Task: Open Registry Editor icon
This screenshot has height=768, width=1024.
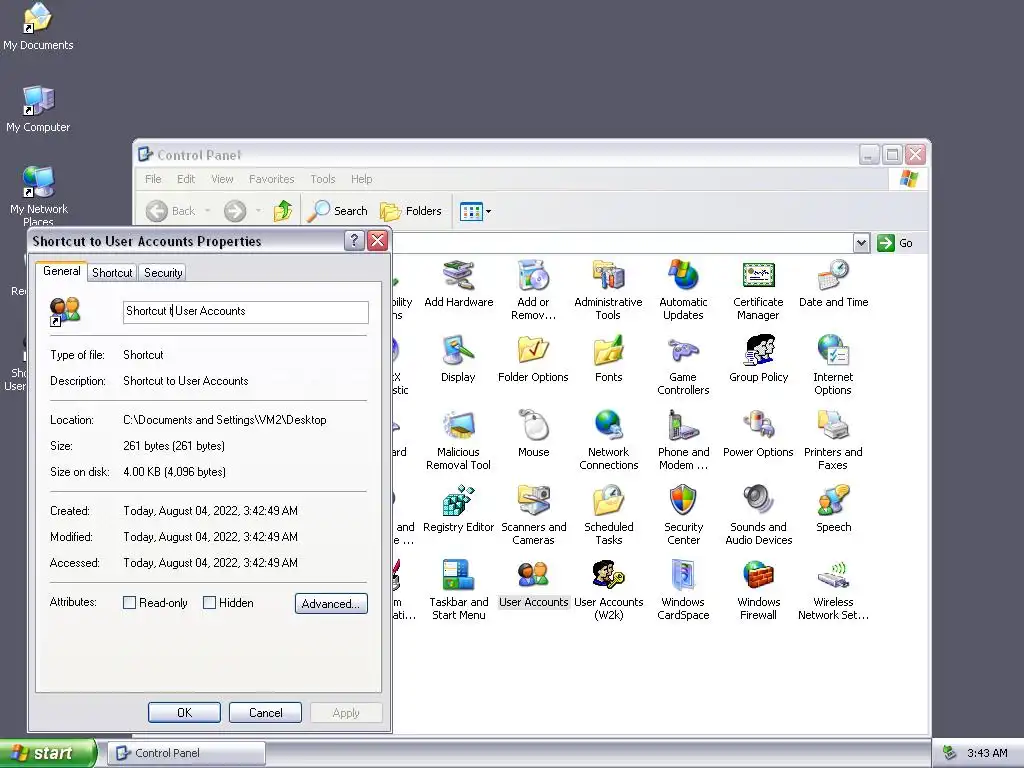Action: pyautogui.click(x=458, y=509)
